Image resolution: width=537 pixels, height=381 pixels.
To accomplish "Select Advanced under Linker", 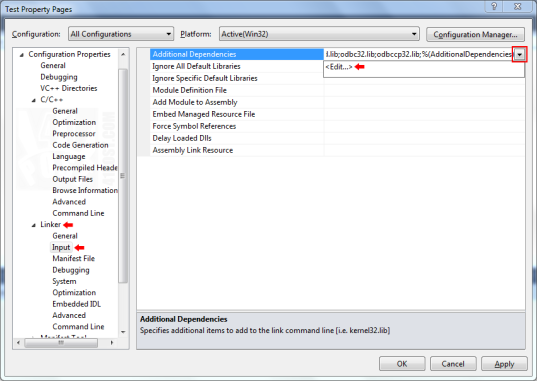I will click(69, 315).
